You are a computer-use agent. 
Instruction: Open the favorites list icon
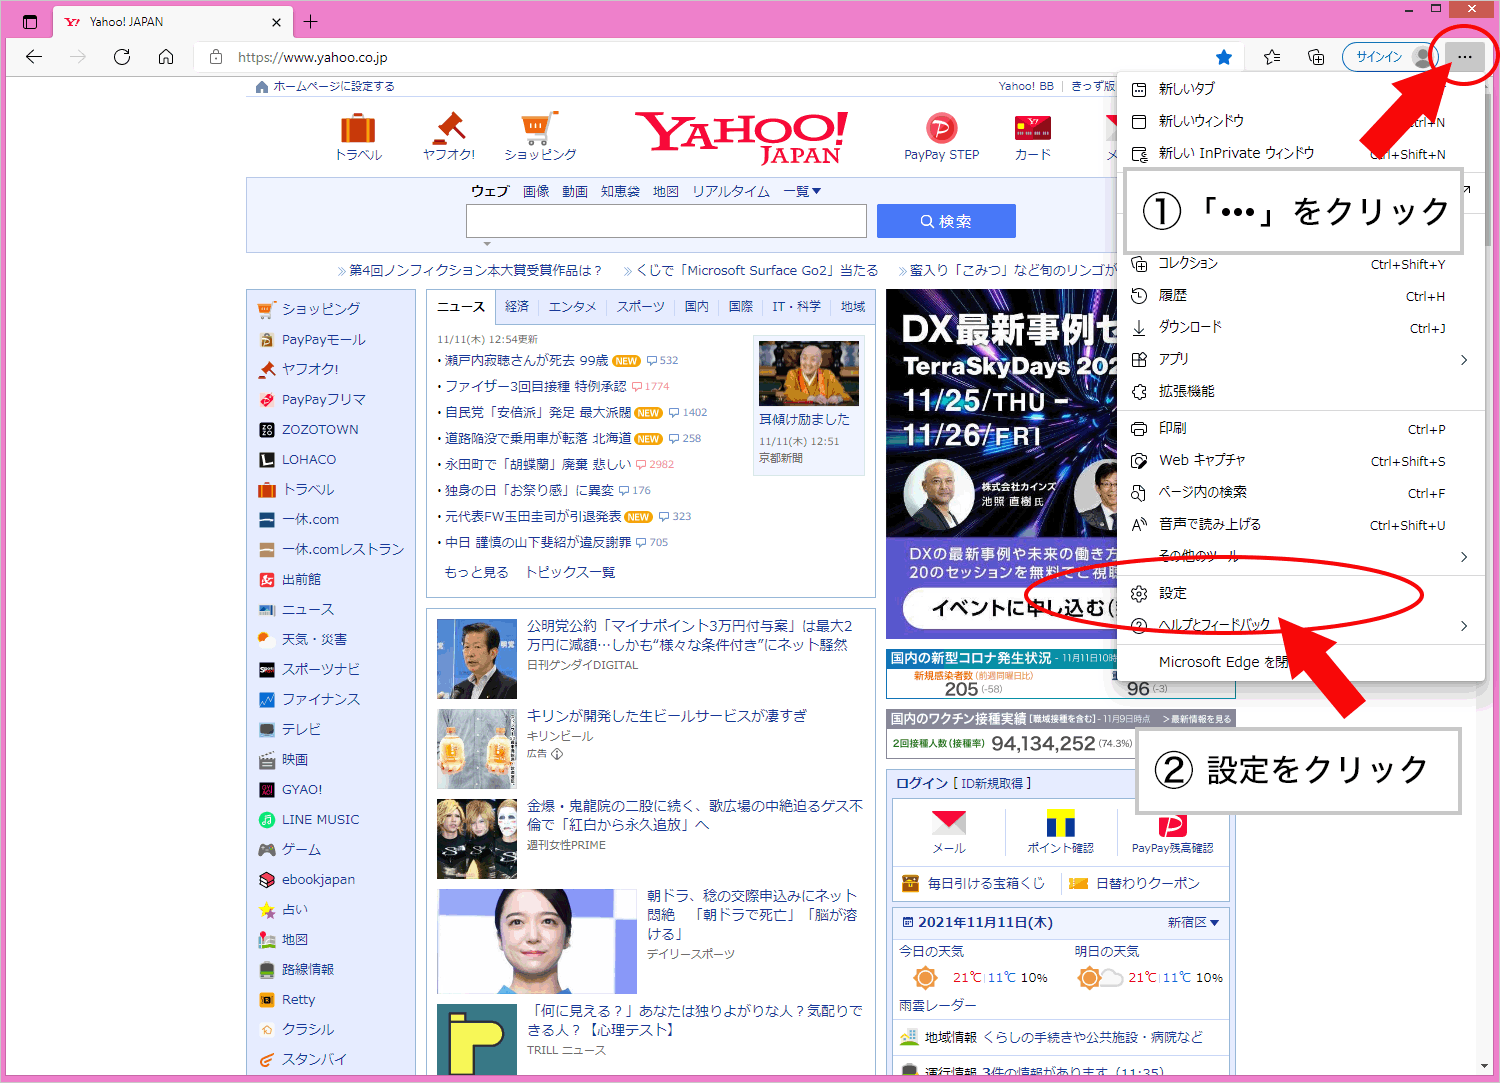(x=1272, y=57)
